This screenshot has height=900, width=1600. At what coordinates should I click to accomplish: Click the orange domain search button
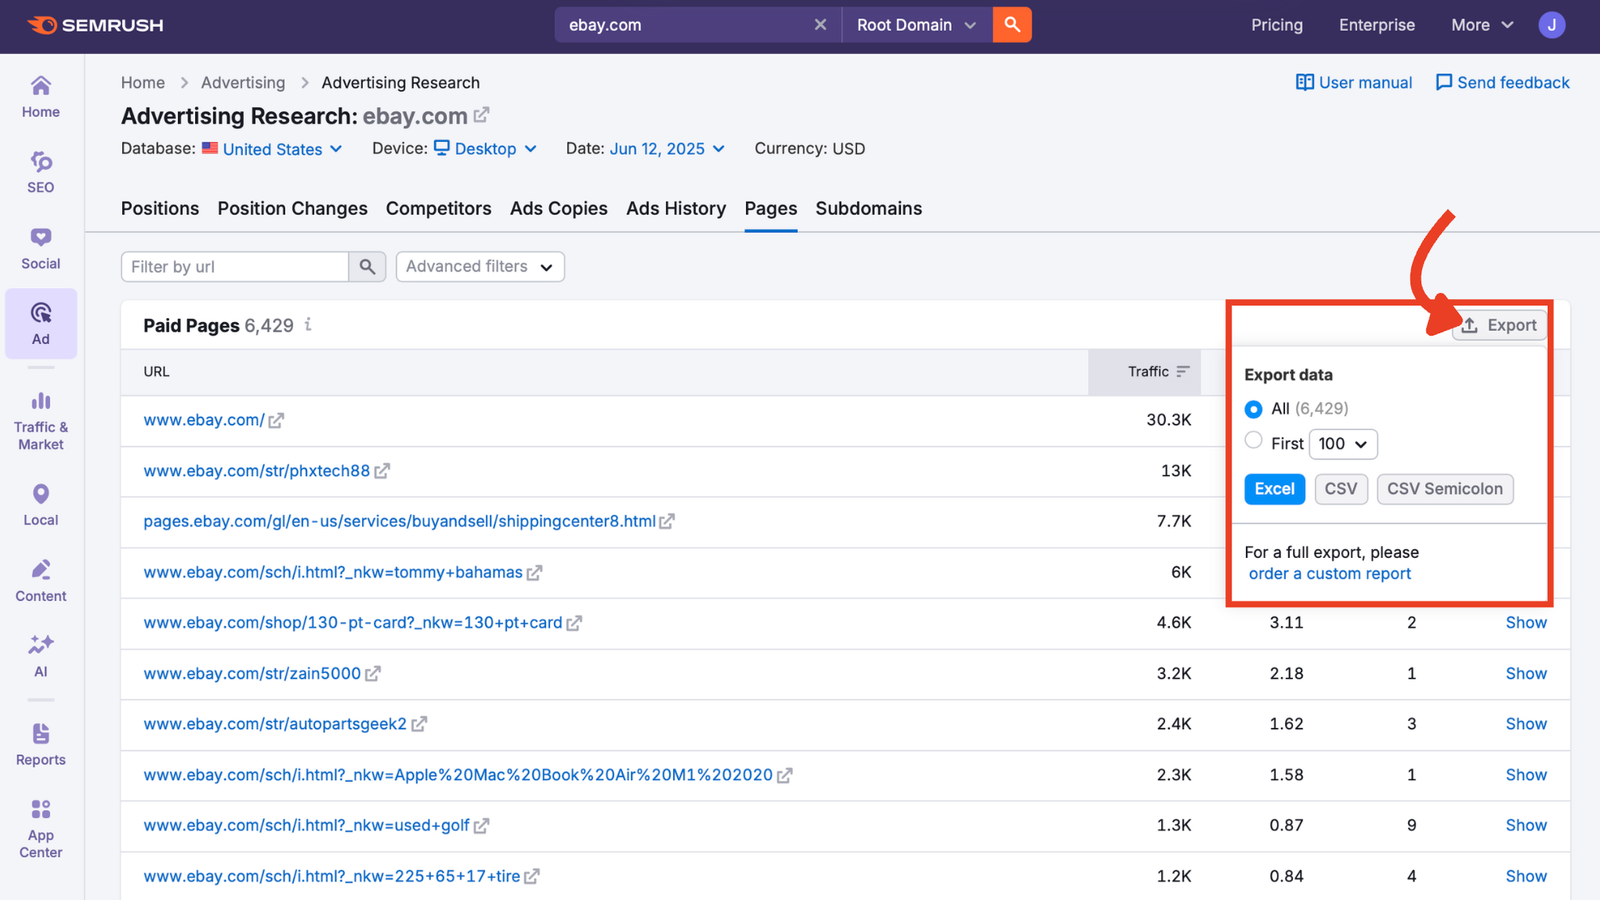pyautogui.click(x=1011, y=24)
